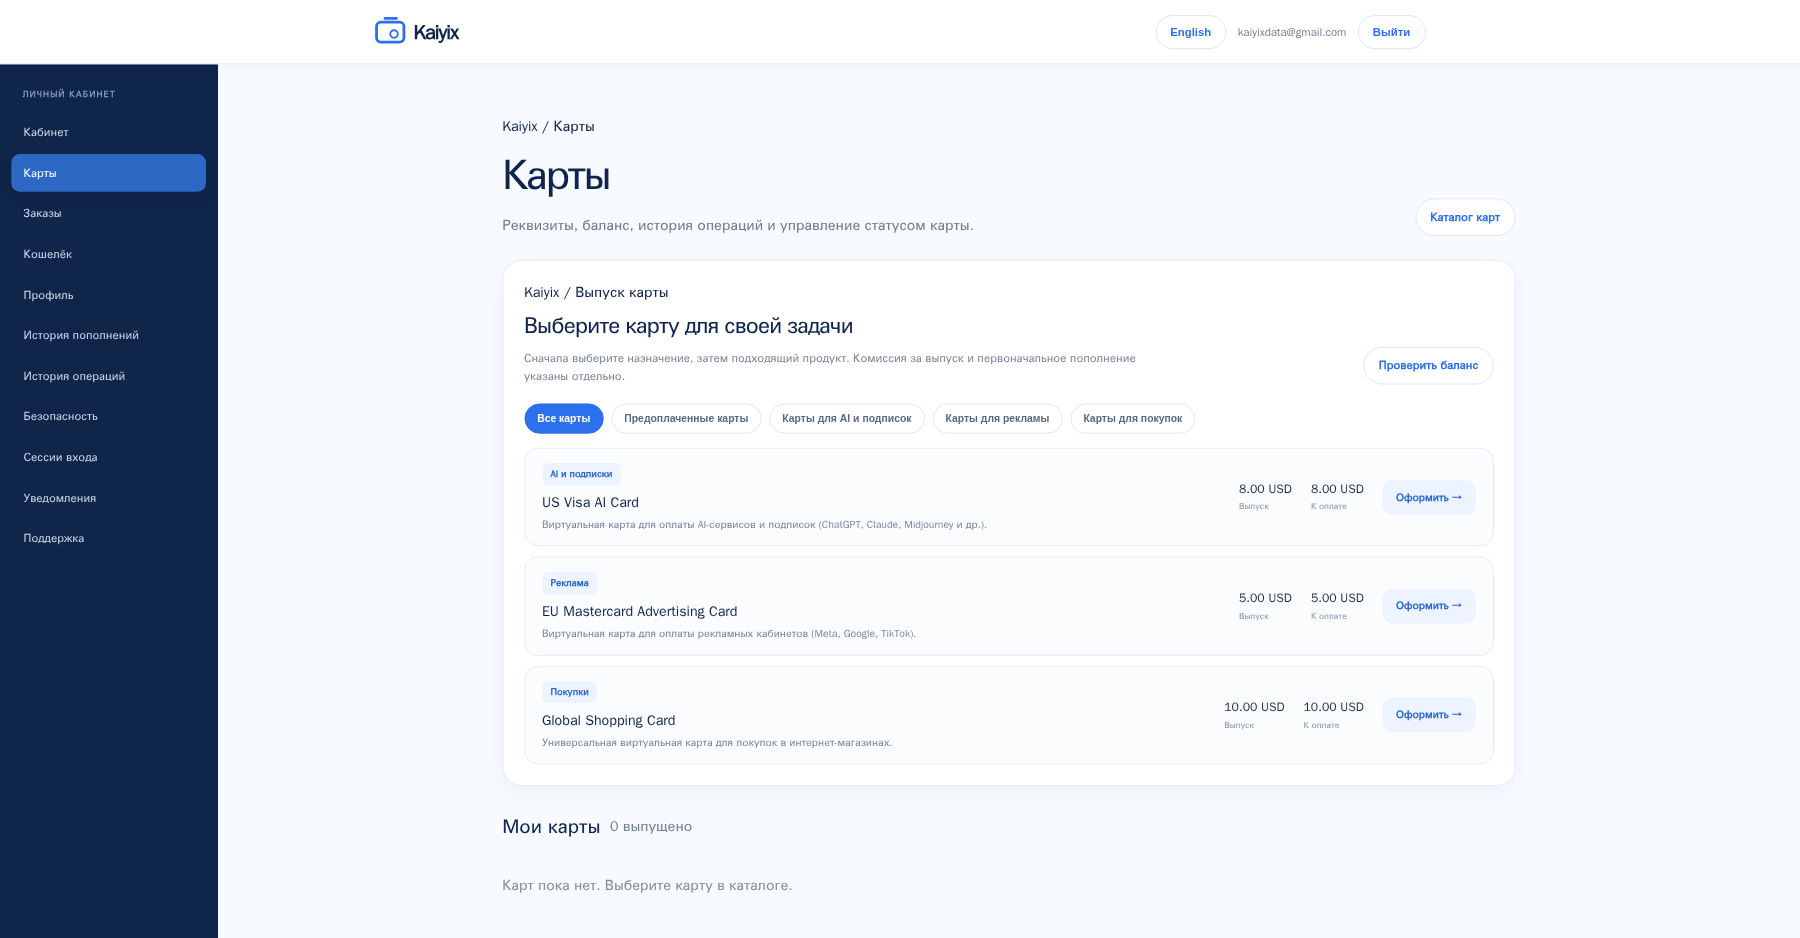
Task: Click the Kaiyix wallet logo icon
Action: (390, 32)
